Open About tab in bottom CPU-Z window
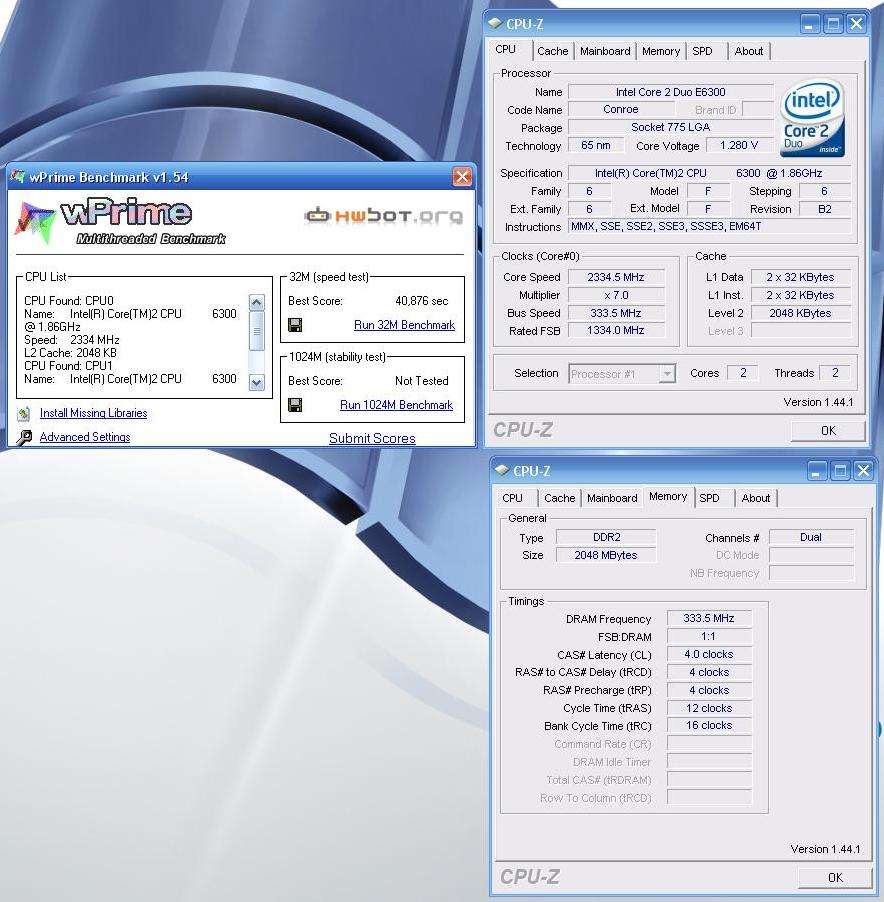Image resolution: width=884 pixels, height=902 pixels. [756, 498]
